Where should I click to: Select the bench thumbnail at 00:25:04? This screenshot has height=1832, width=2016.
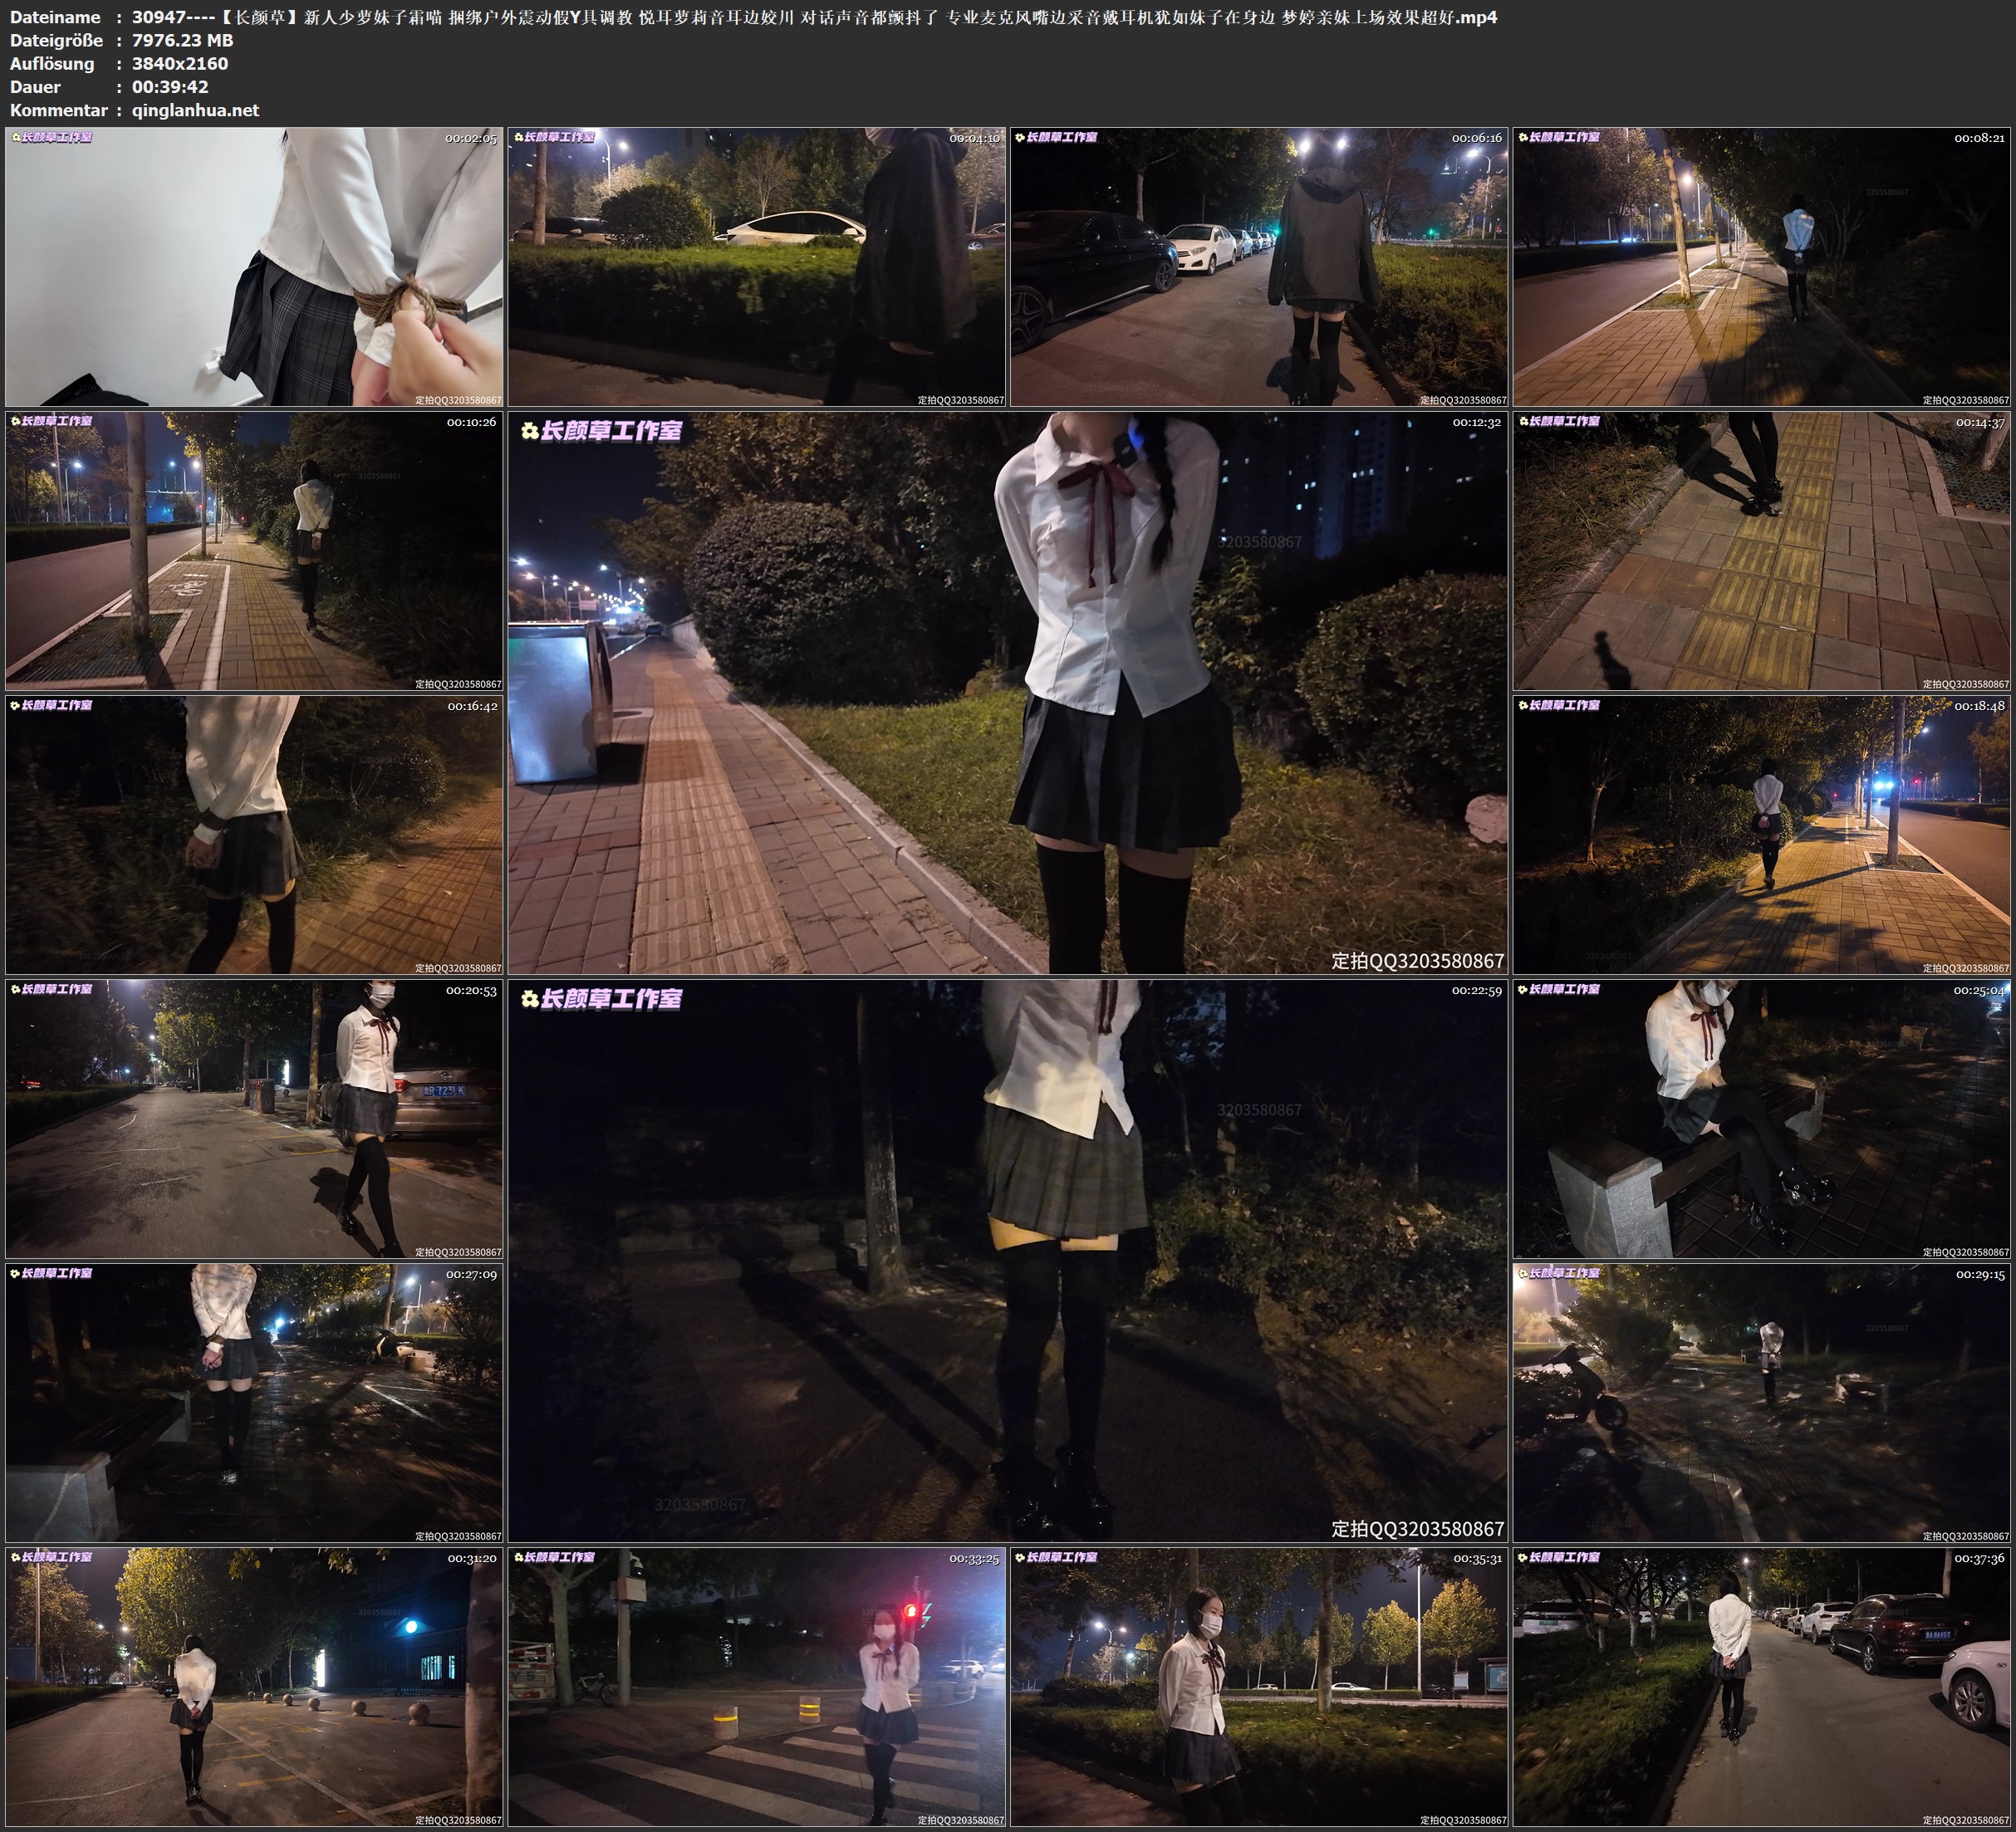tap(1762, 1118)
